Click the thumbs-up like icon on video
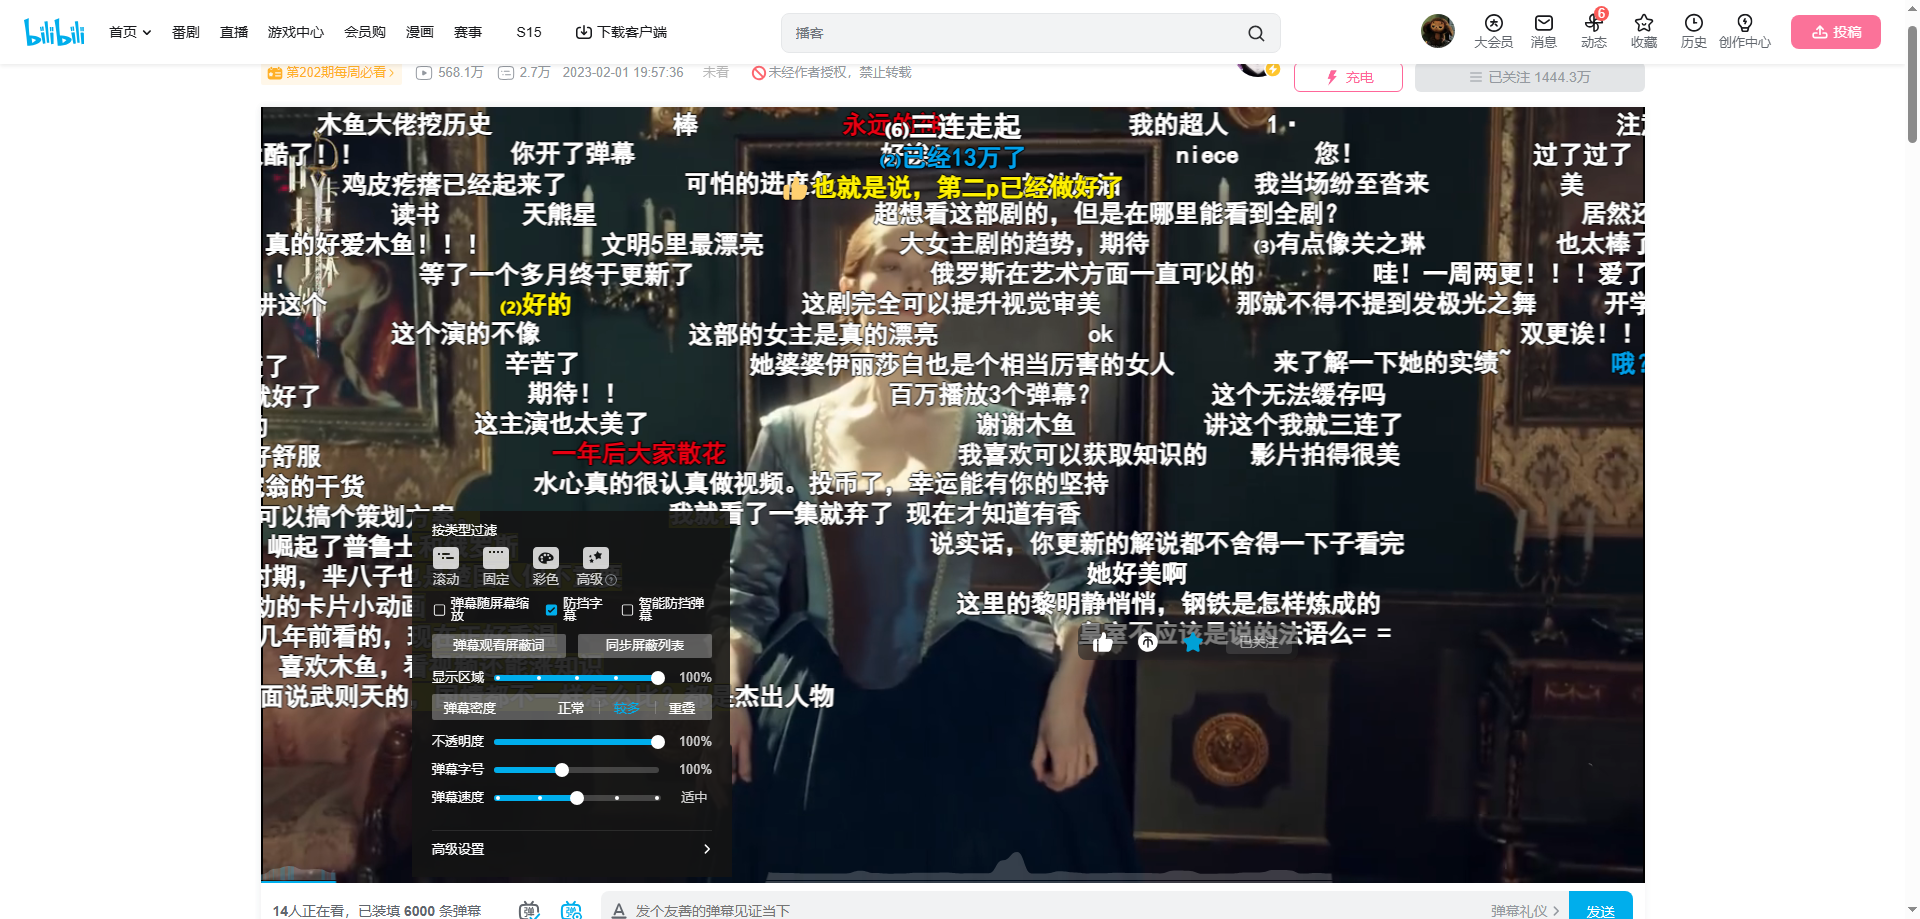1920x919 pixels. tap(1103, 642)
